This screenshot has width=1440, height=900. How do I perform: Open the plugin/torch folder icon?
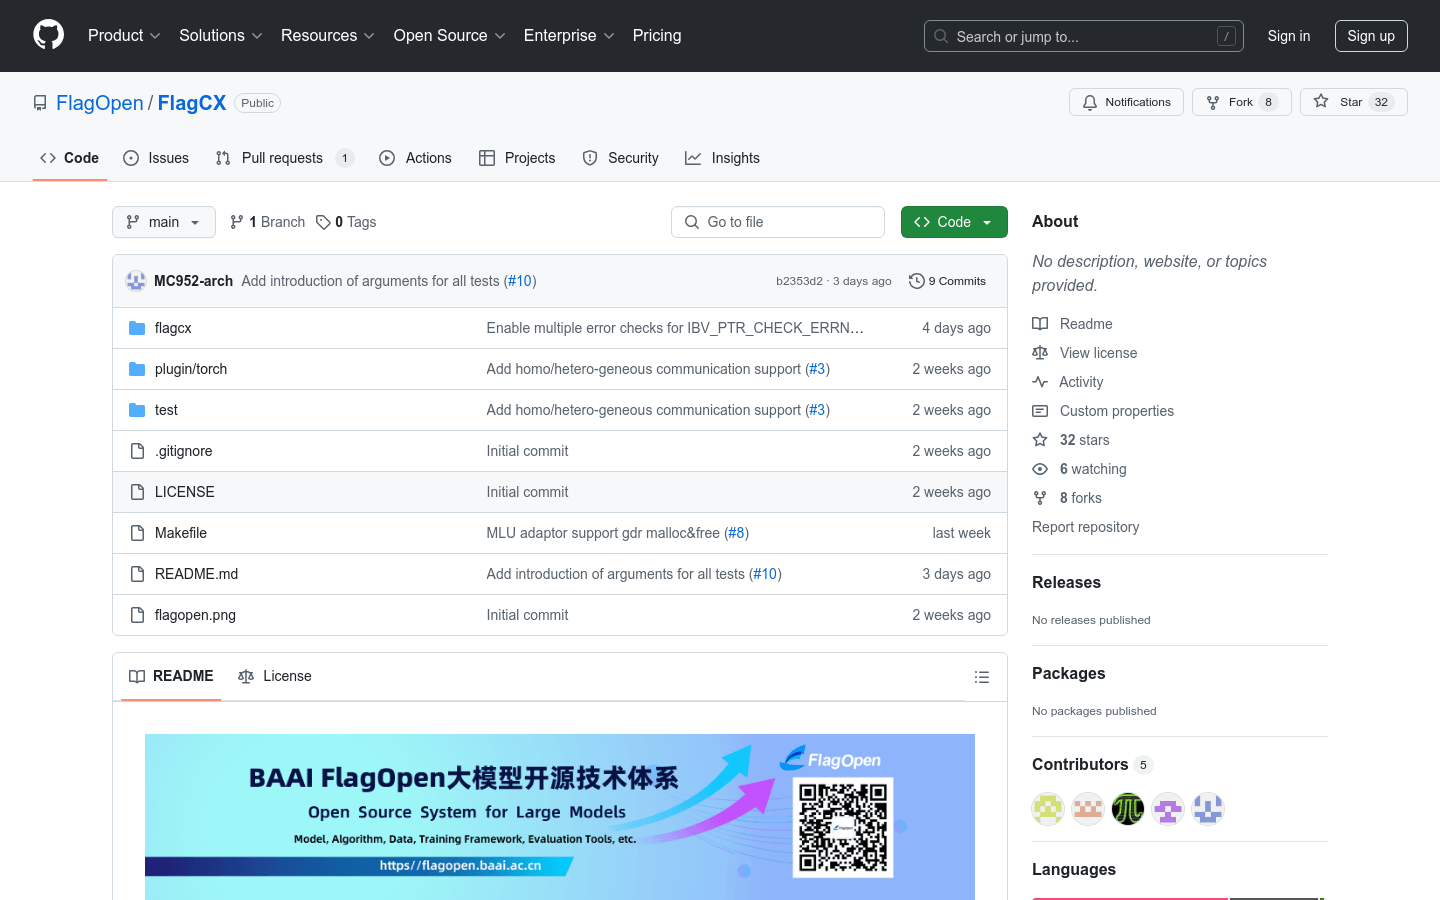137,369
